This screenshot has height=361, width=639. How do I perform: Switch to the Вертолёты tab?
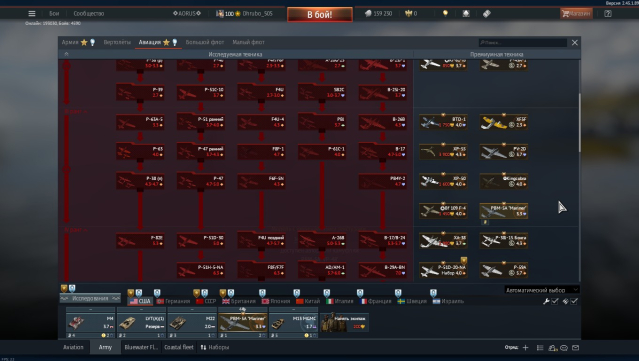(117, 42)
